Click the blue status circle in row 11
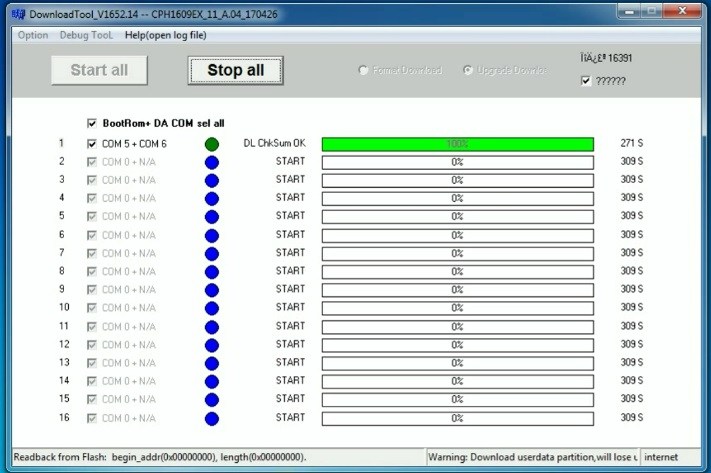 (x=211, y=327)
